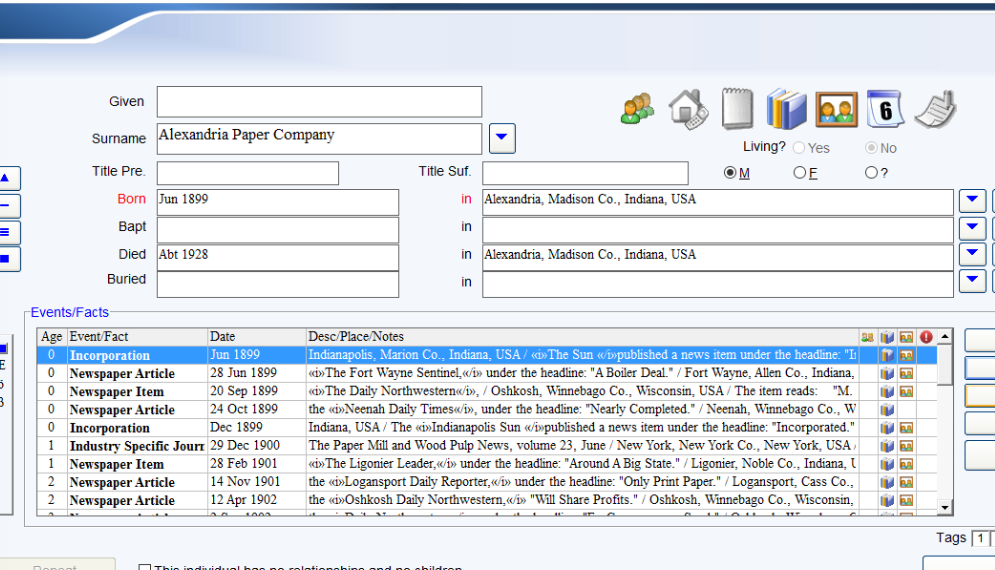The width and height of the screenshot is (995, 570).
Task: Open the Bapt place dropdown arrow
Action: pyautogui.click(x=972, y=227)
